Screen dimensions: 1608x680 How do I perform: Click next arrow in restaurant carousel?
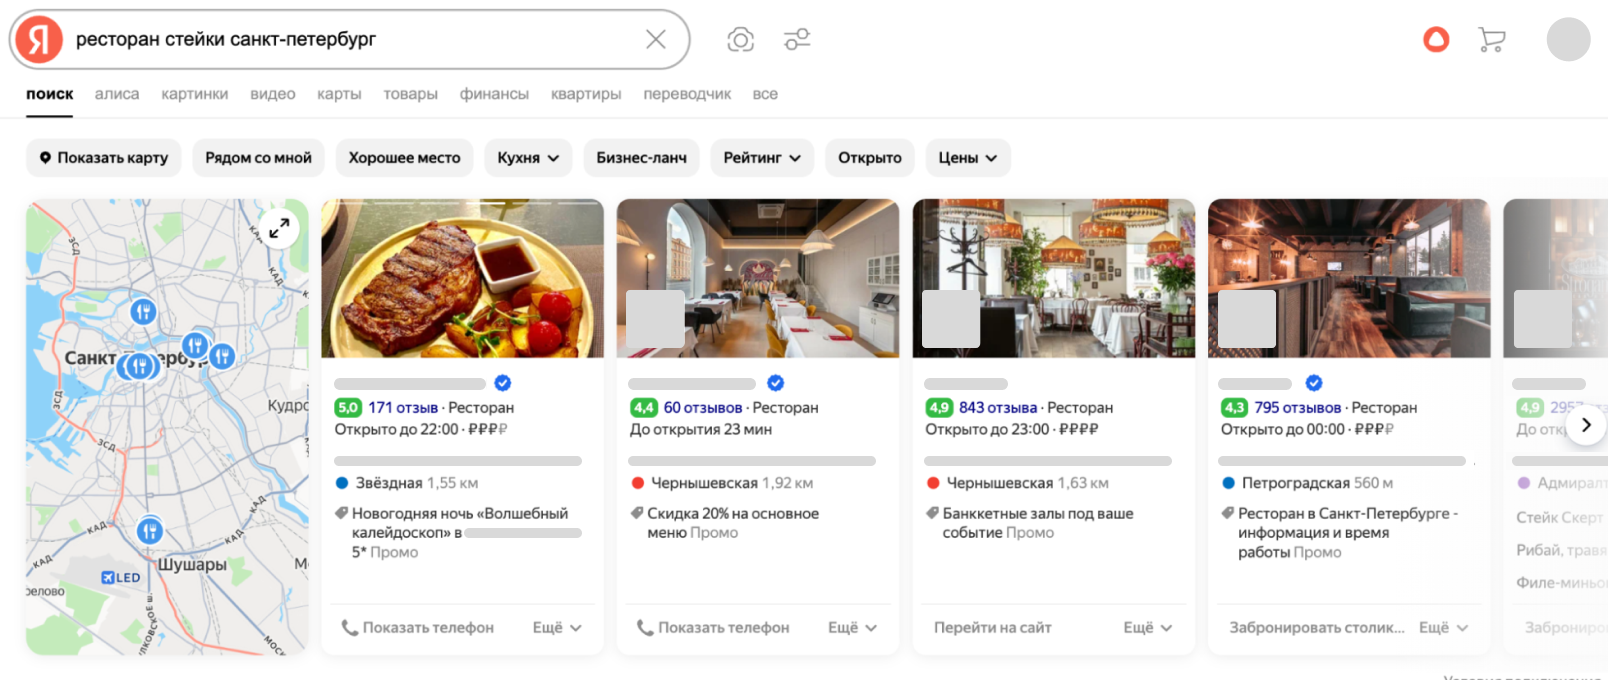click(1586, 425)
